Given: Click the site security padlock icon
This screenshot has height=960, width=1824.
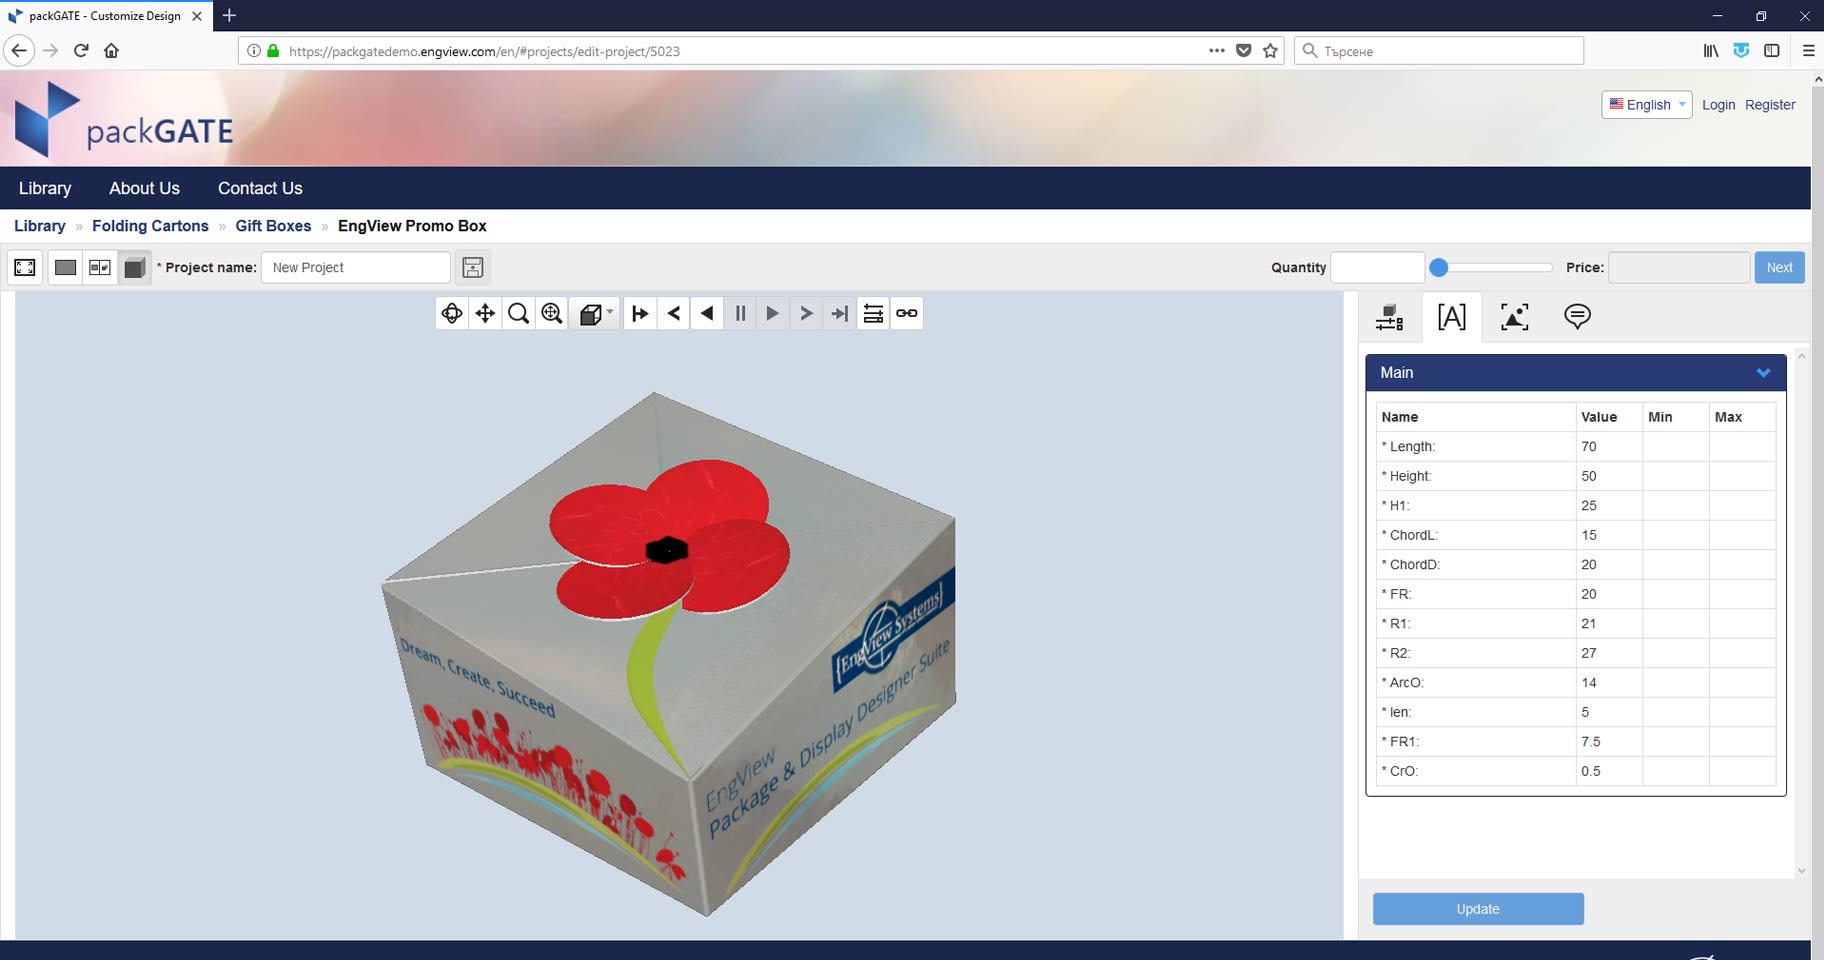Looking at the screenshot, I should tap(273, 51).
